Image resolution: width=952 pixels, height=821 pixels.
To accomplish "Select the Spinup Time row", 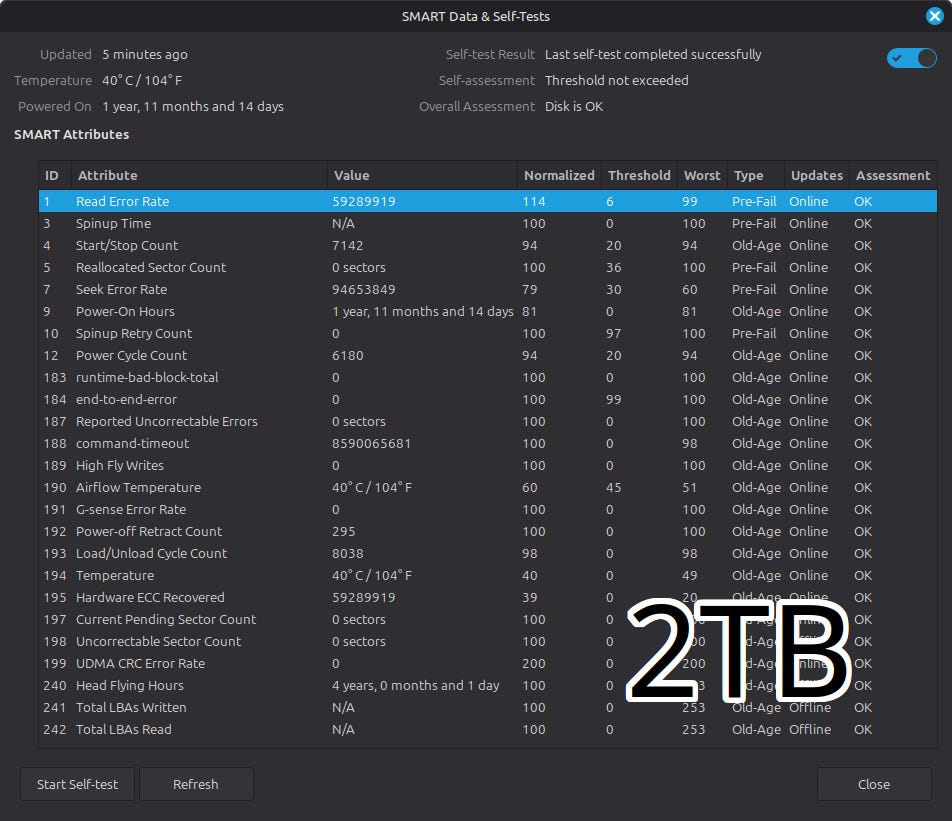I will (488, 223).
